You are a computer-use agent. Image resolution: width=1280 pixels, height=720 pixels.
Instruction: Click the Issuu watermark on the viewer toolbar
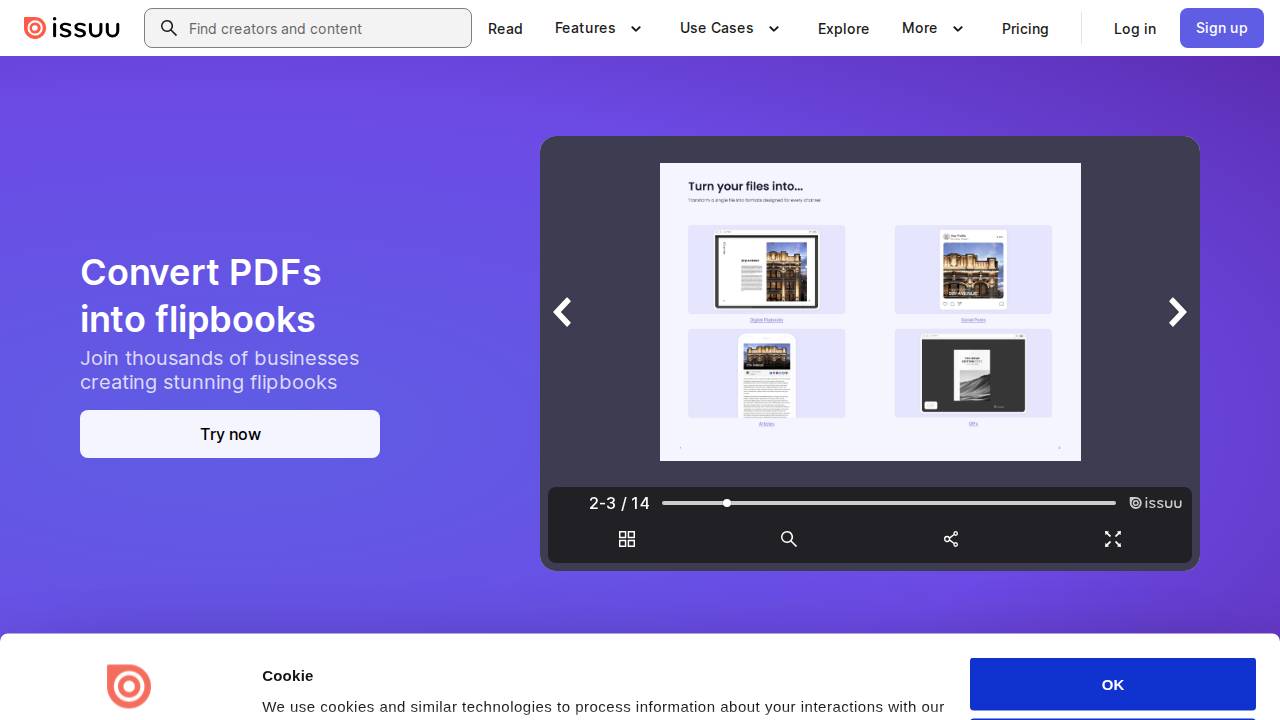coord(1156,503)
